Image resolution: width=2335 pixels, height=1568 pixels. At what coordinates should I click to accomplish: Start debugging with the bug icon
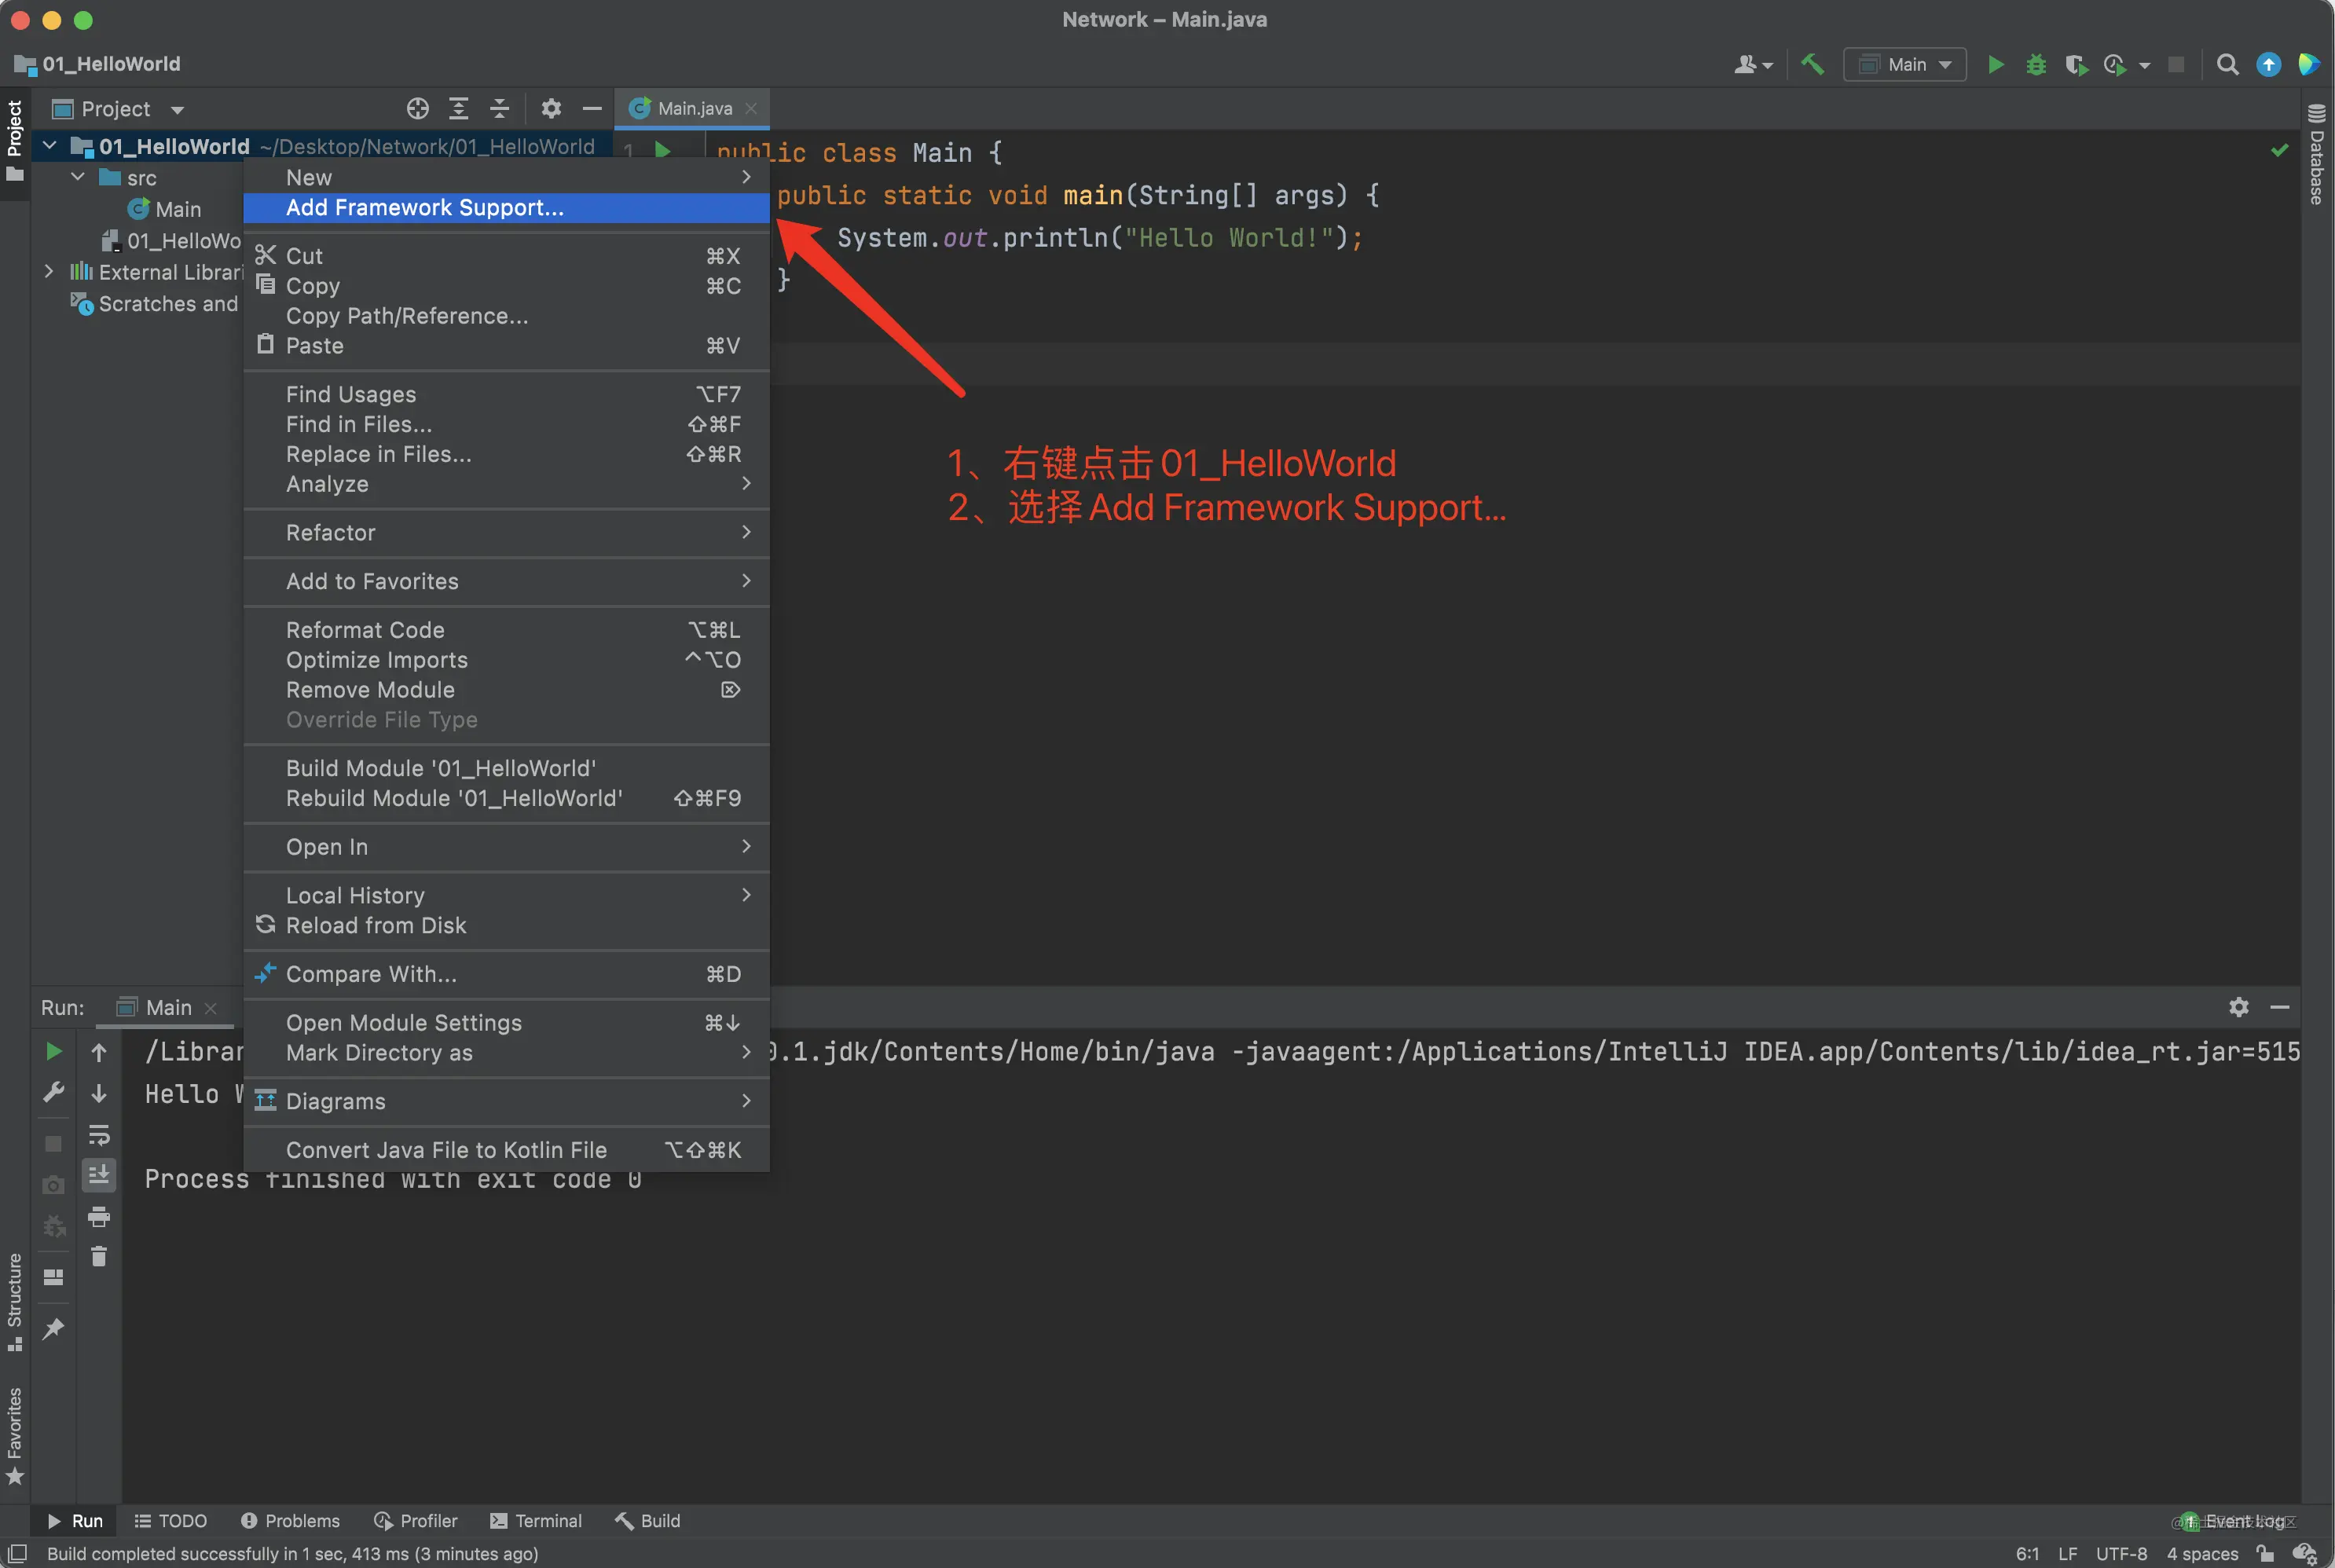pos(2036,64)
